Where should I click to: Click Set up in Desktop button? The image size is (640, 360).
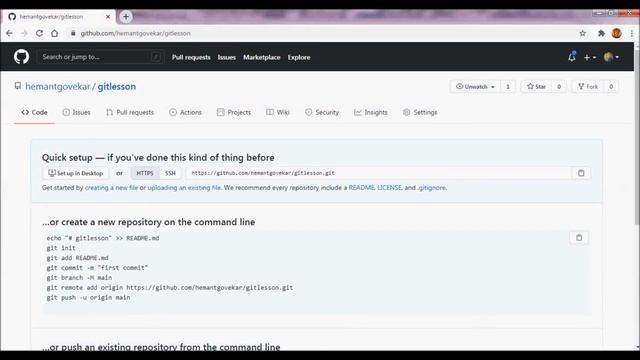(x=76, y=173)
